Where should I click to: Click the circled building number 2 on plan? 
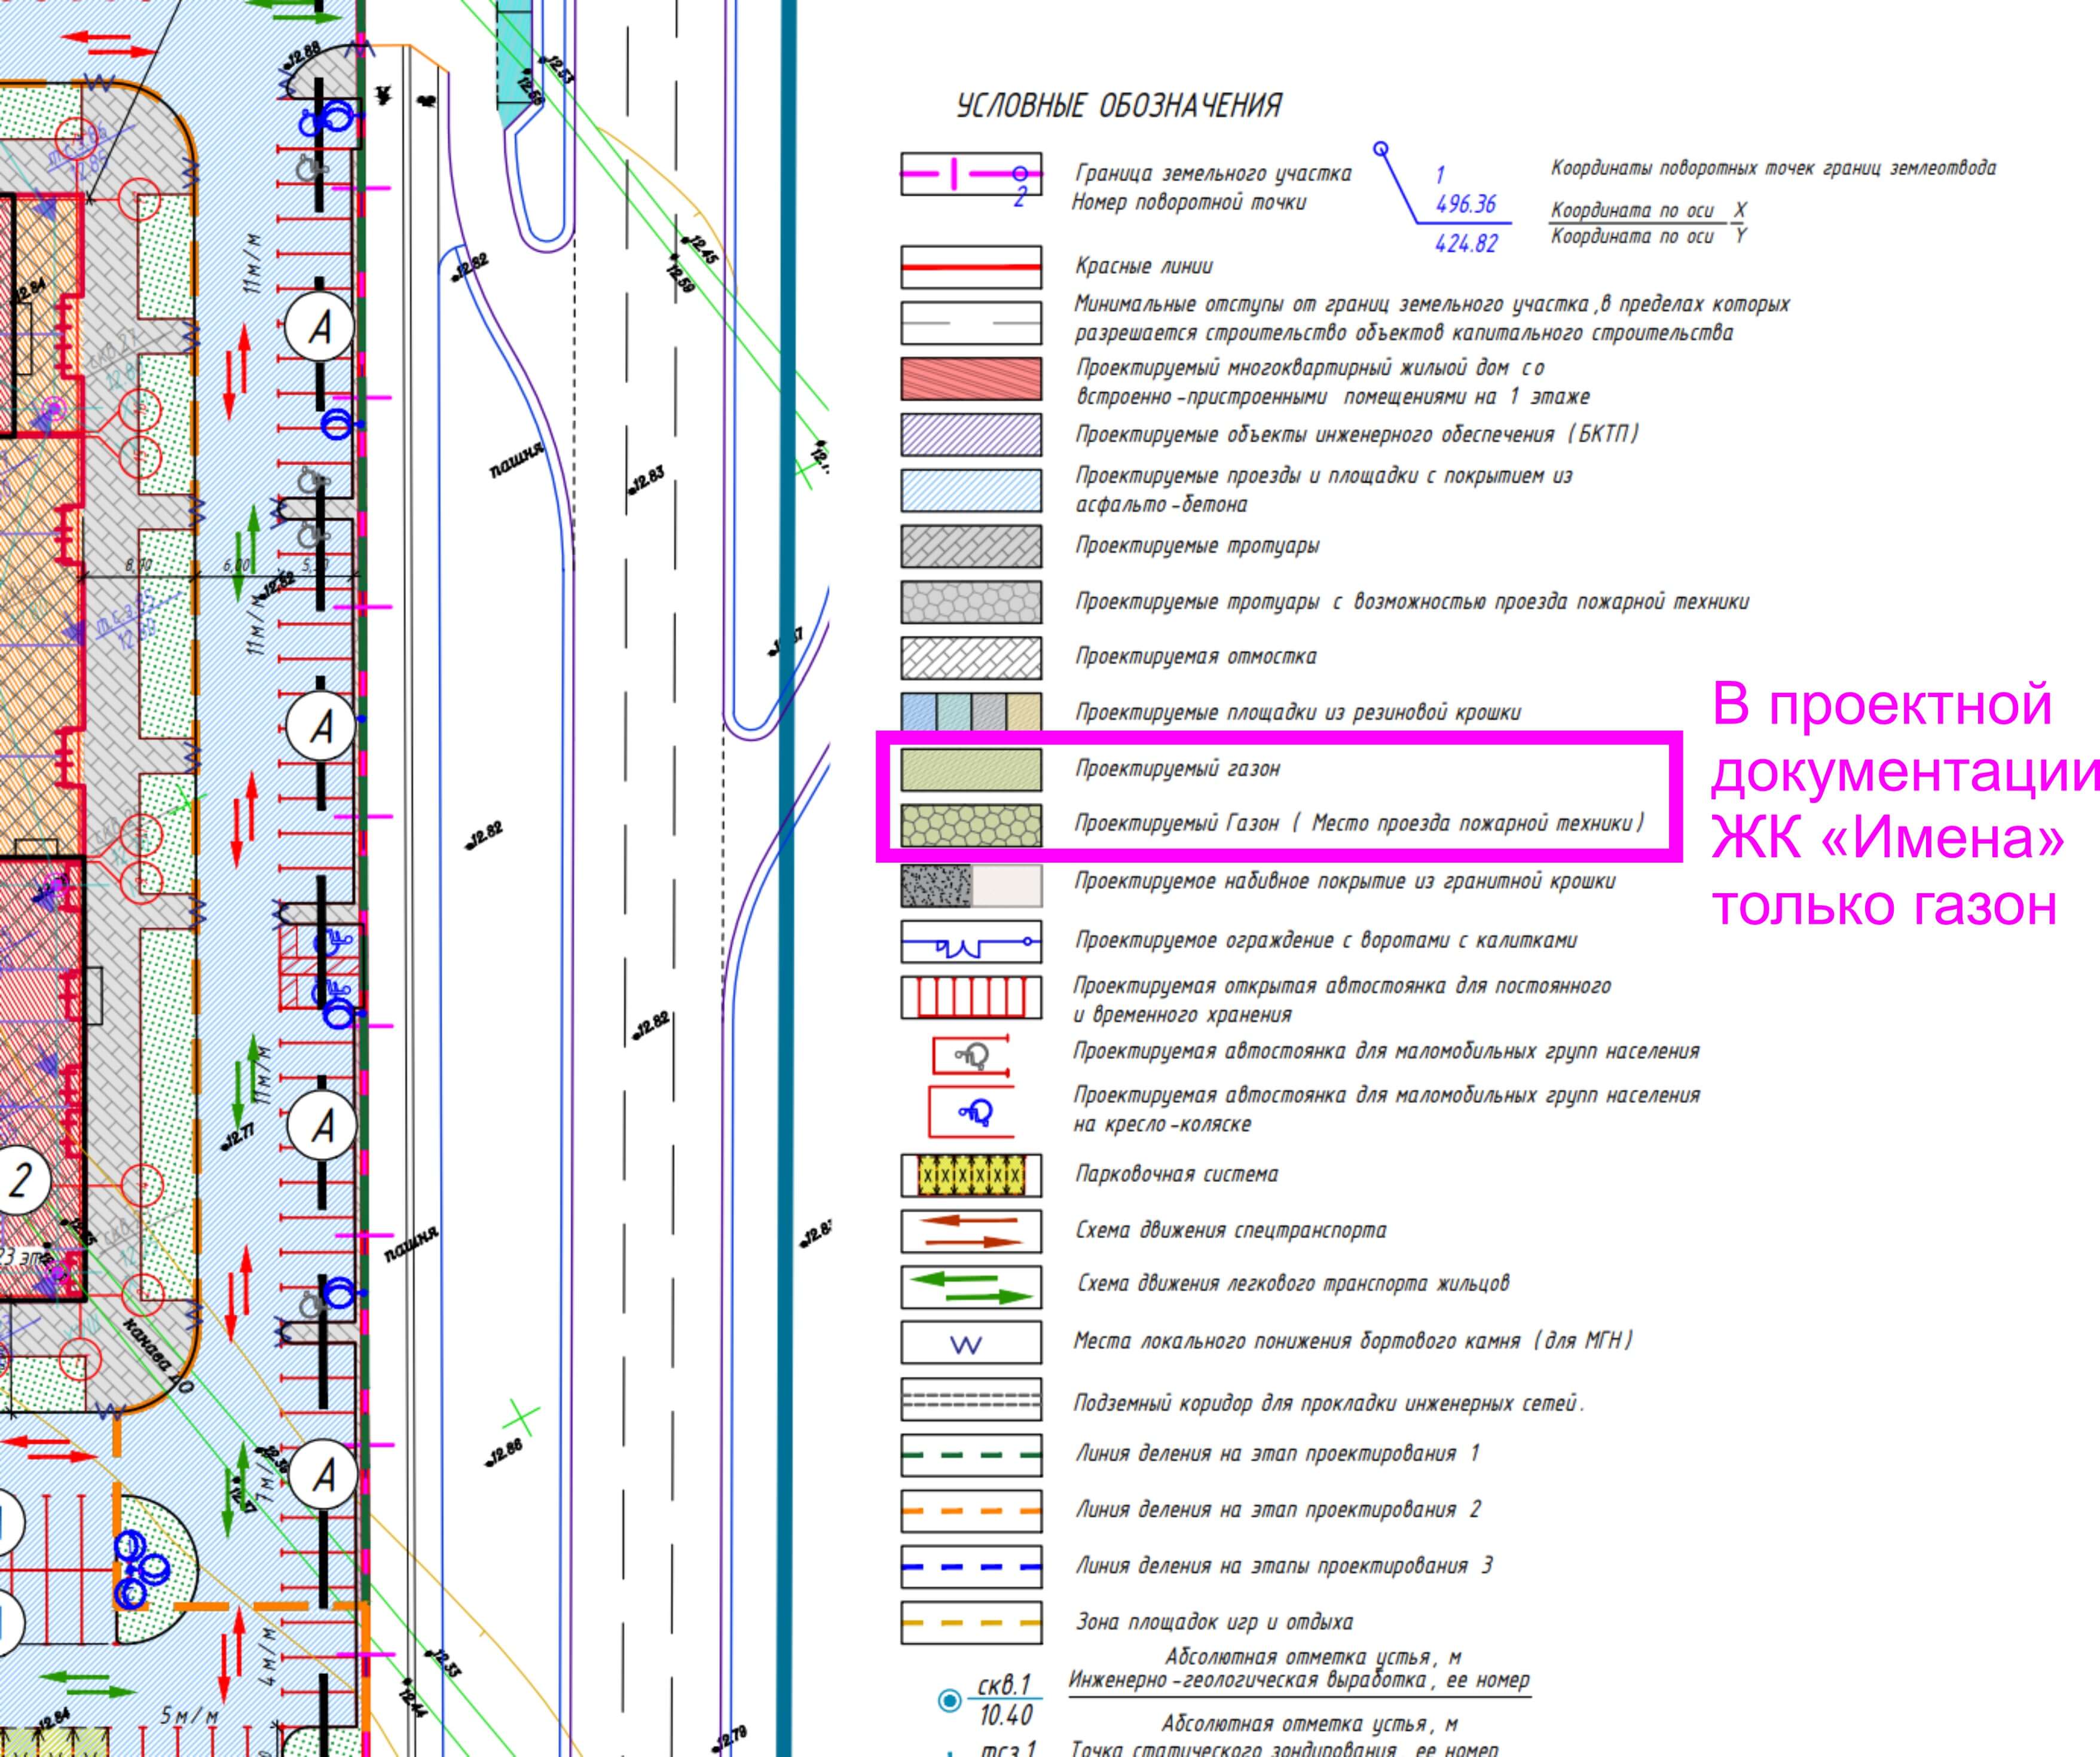point(19,1182)
